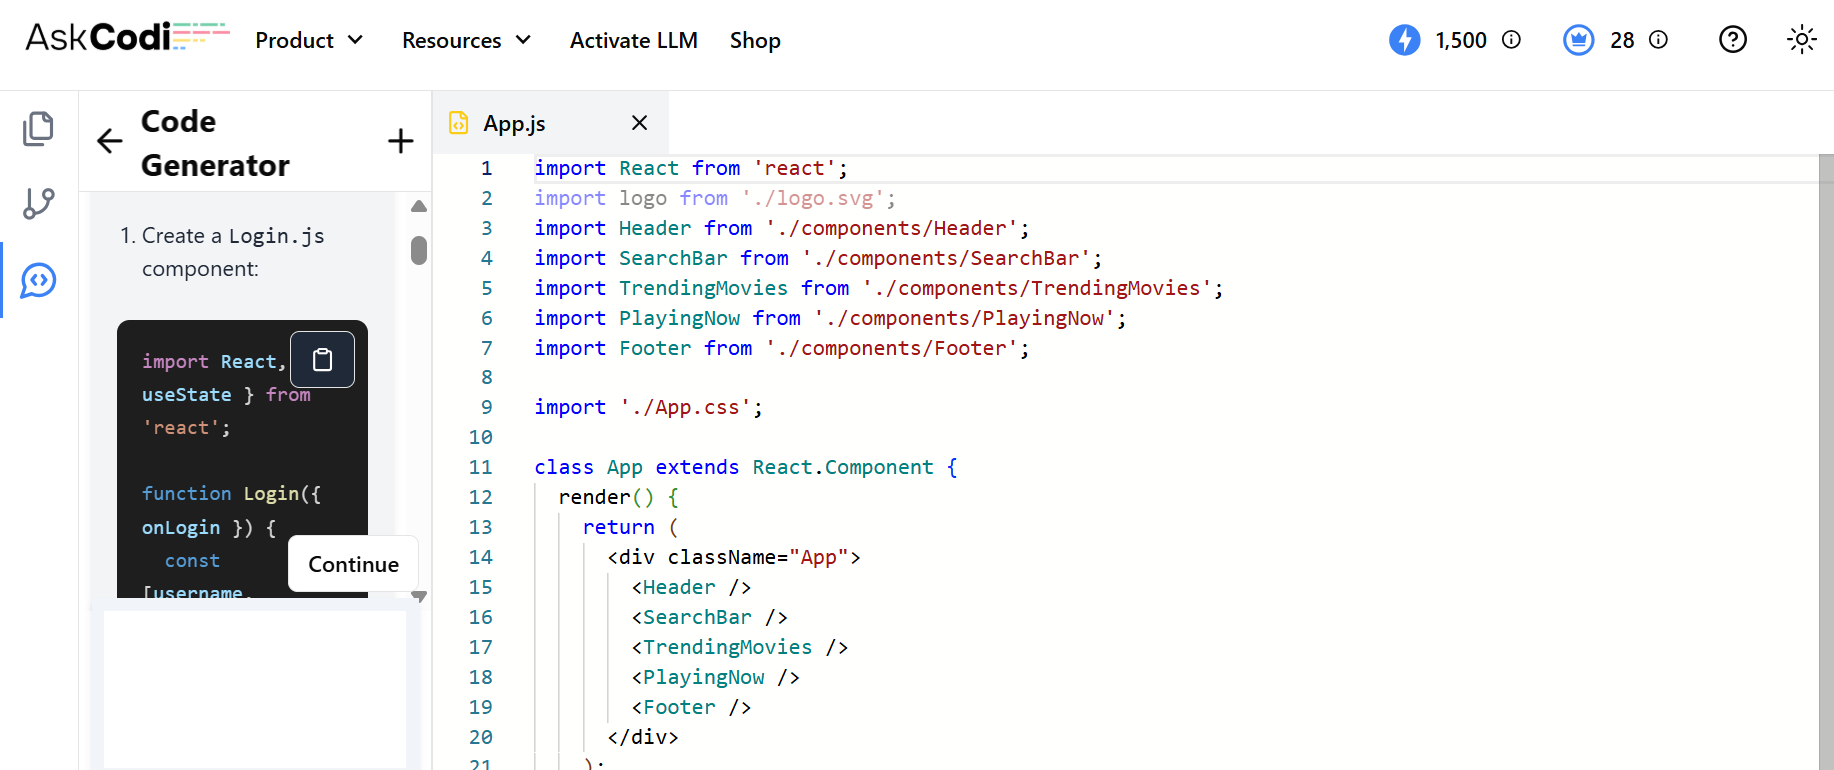Click the scroll up arrow in chat panel
Viewport: 1834px width, 770px height.
419,206
